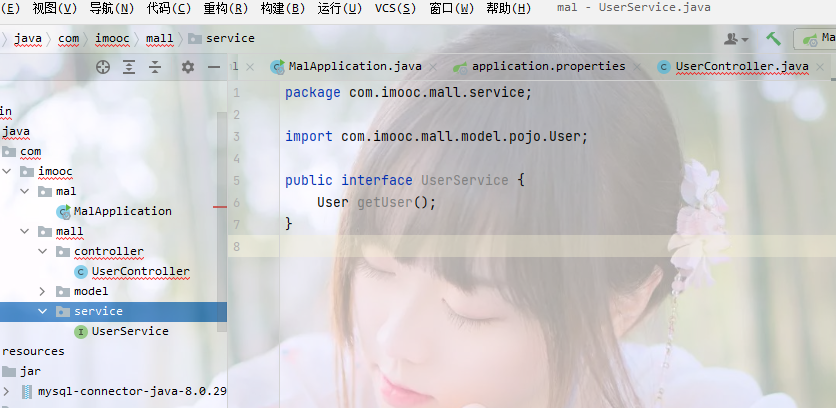
Task: Click the UserService interface name in code
Action: pos(465,180)
